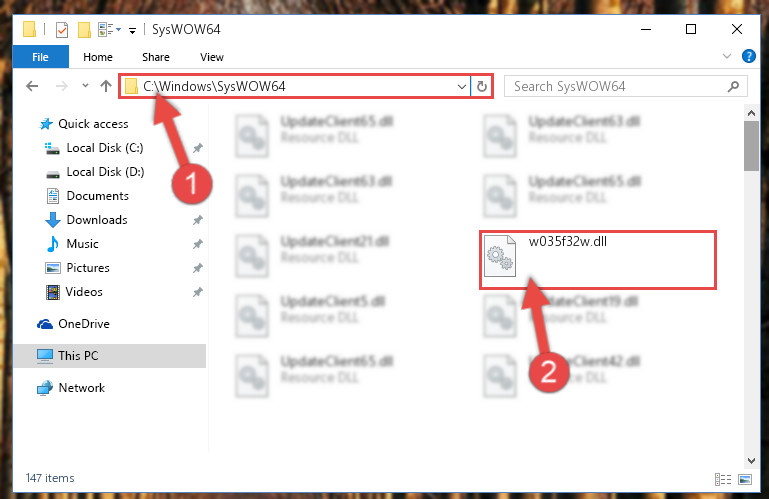Viewport: 769px width, 499px height.
Task: Open the Share ribbon tab
Action: coord(156,57)
